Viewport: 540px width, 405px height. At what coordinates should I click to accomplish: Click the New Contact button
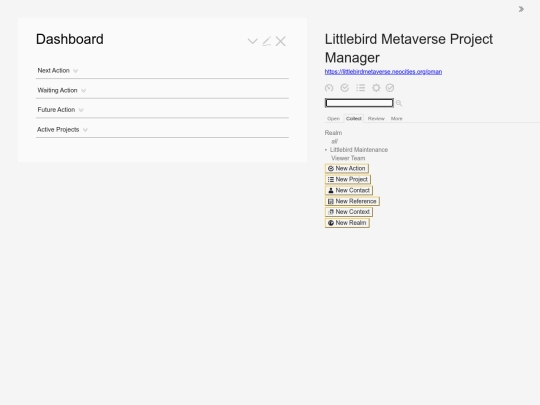pyautogui.click(x=349, y=190)
